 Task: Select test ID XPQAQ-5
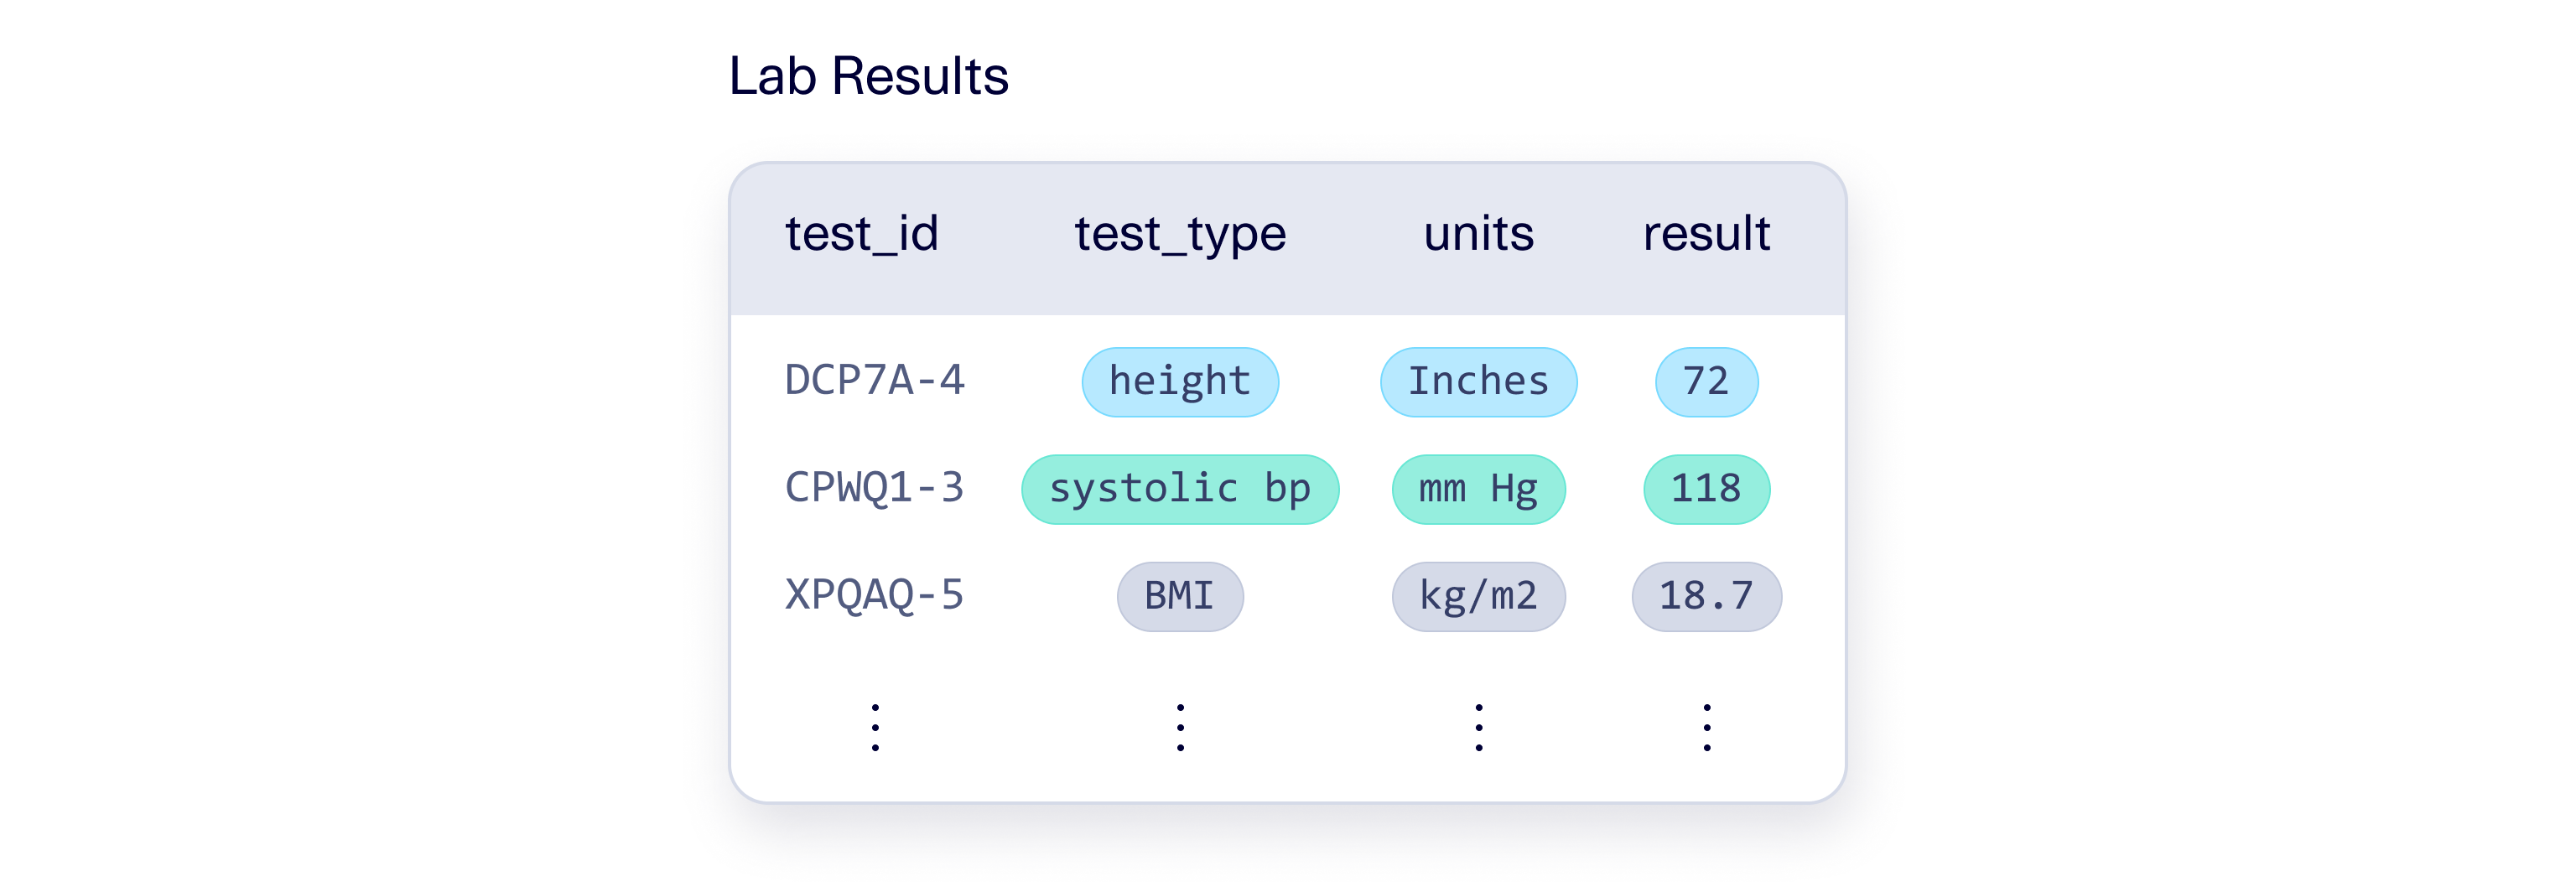pyautogui.click(x=874, y=595)
